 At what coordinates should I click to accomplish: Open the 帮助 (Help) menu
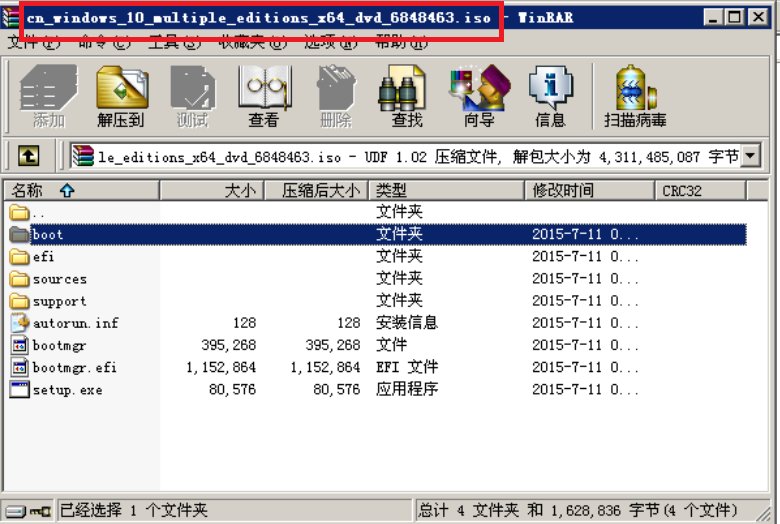pos(401,42)
